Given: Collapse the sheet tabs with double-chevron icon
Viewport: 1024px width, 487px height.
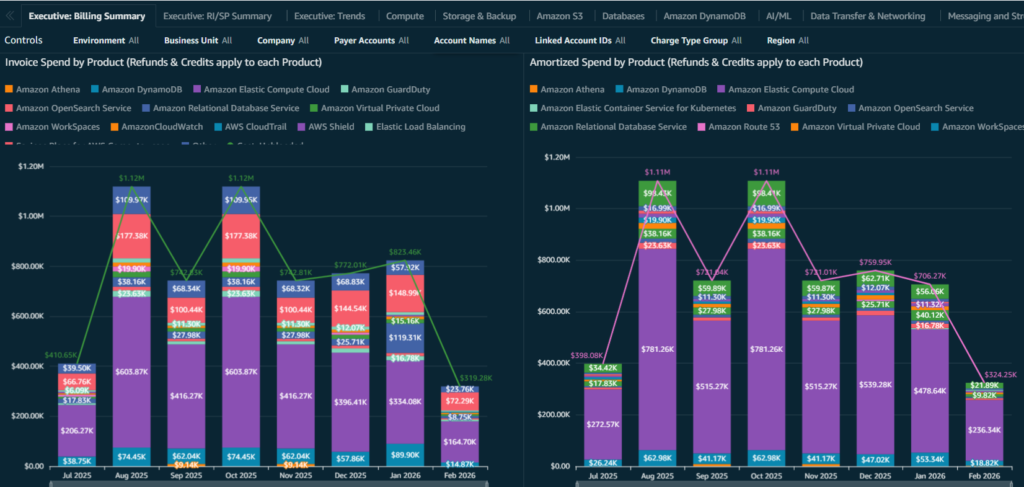Looking at the screenshot, I should coord(10,16).
